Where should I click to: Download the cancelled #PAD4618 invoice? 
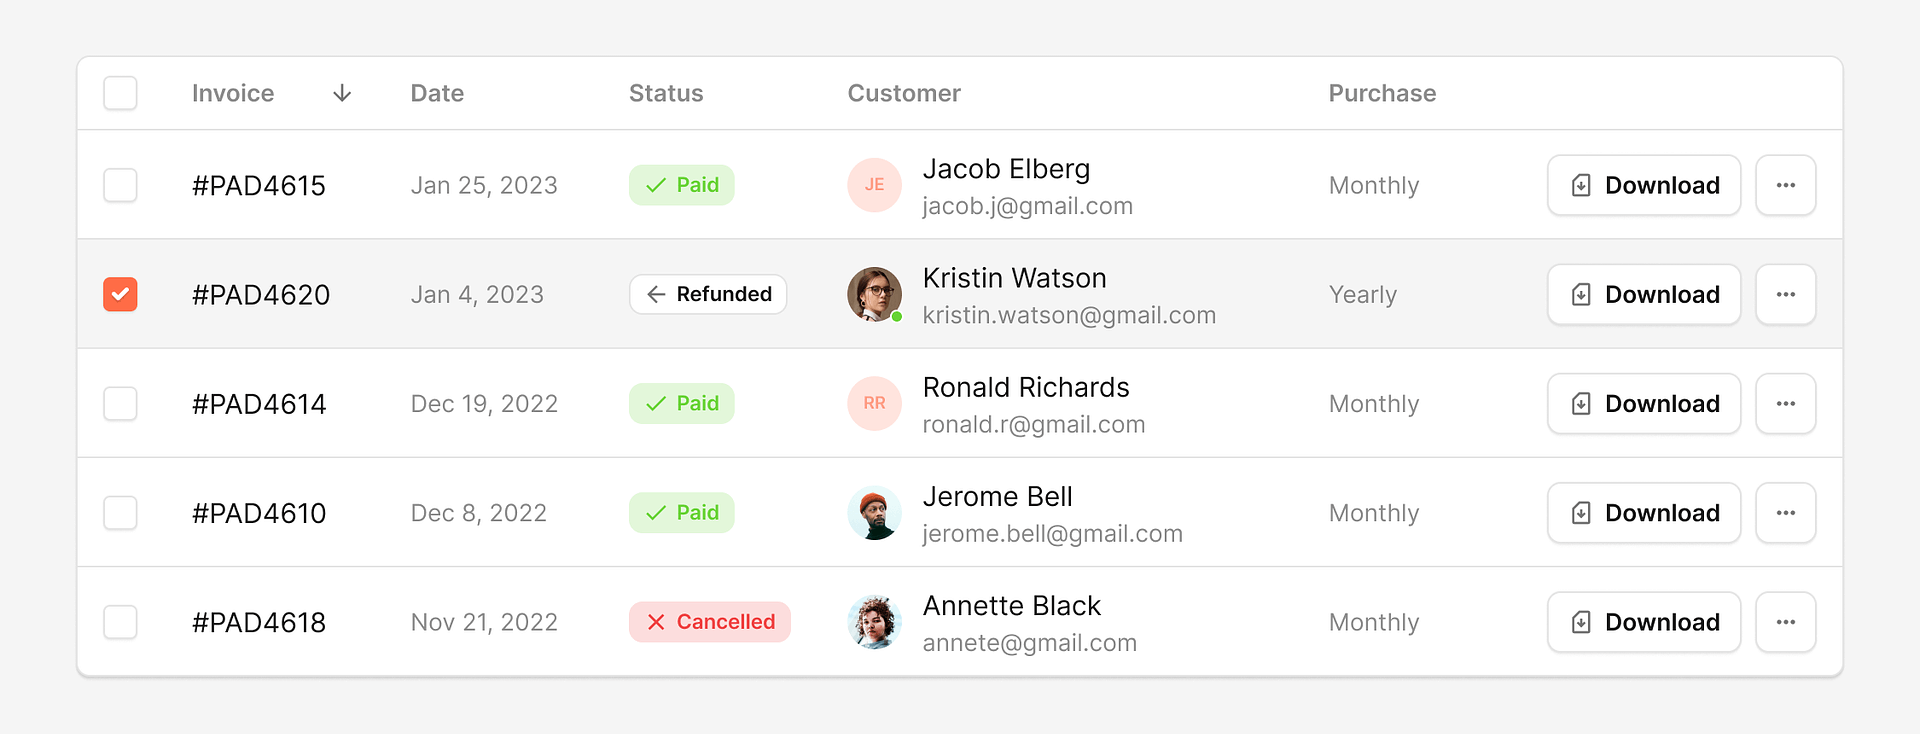click(1643, 622)
